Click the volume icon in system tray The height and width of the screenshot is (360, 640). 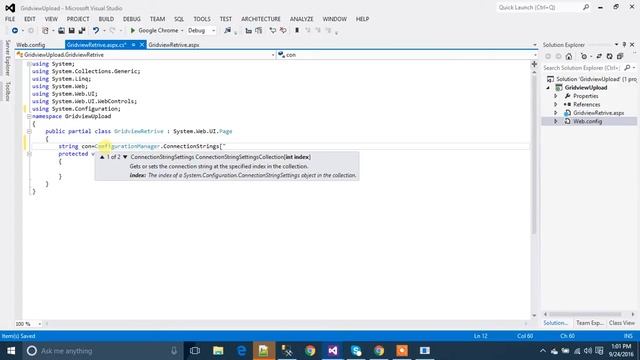(x=588, y=351)
